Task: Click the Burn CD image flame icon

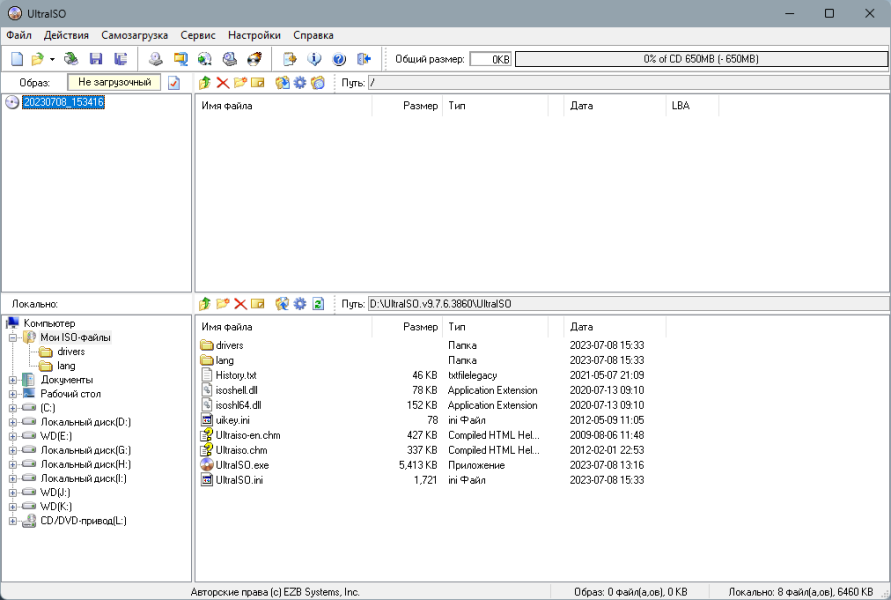Action: click(255, 59)
